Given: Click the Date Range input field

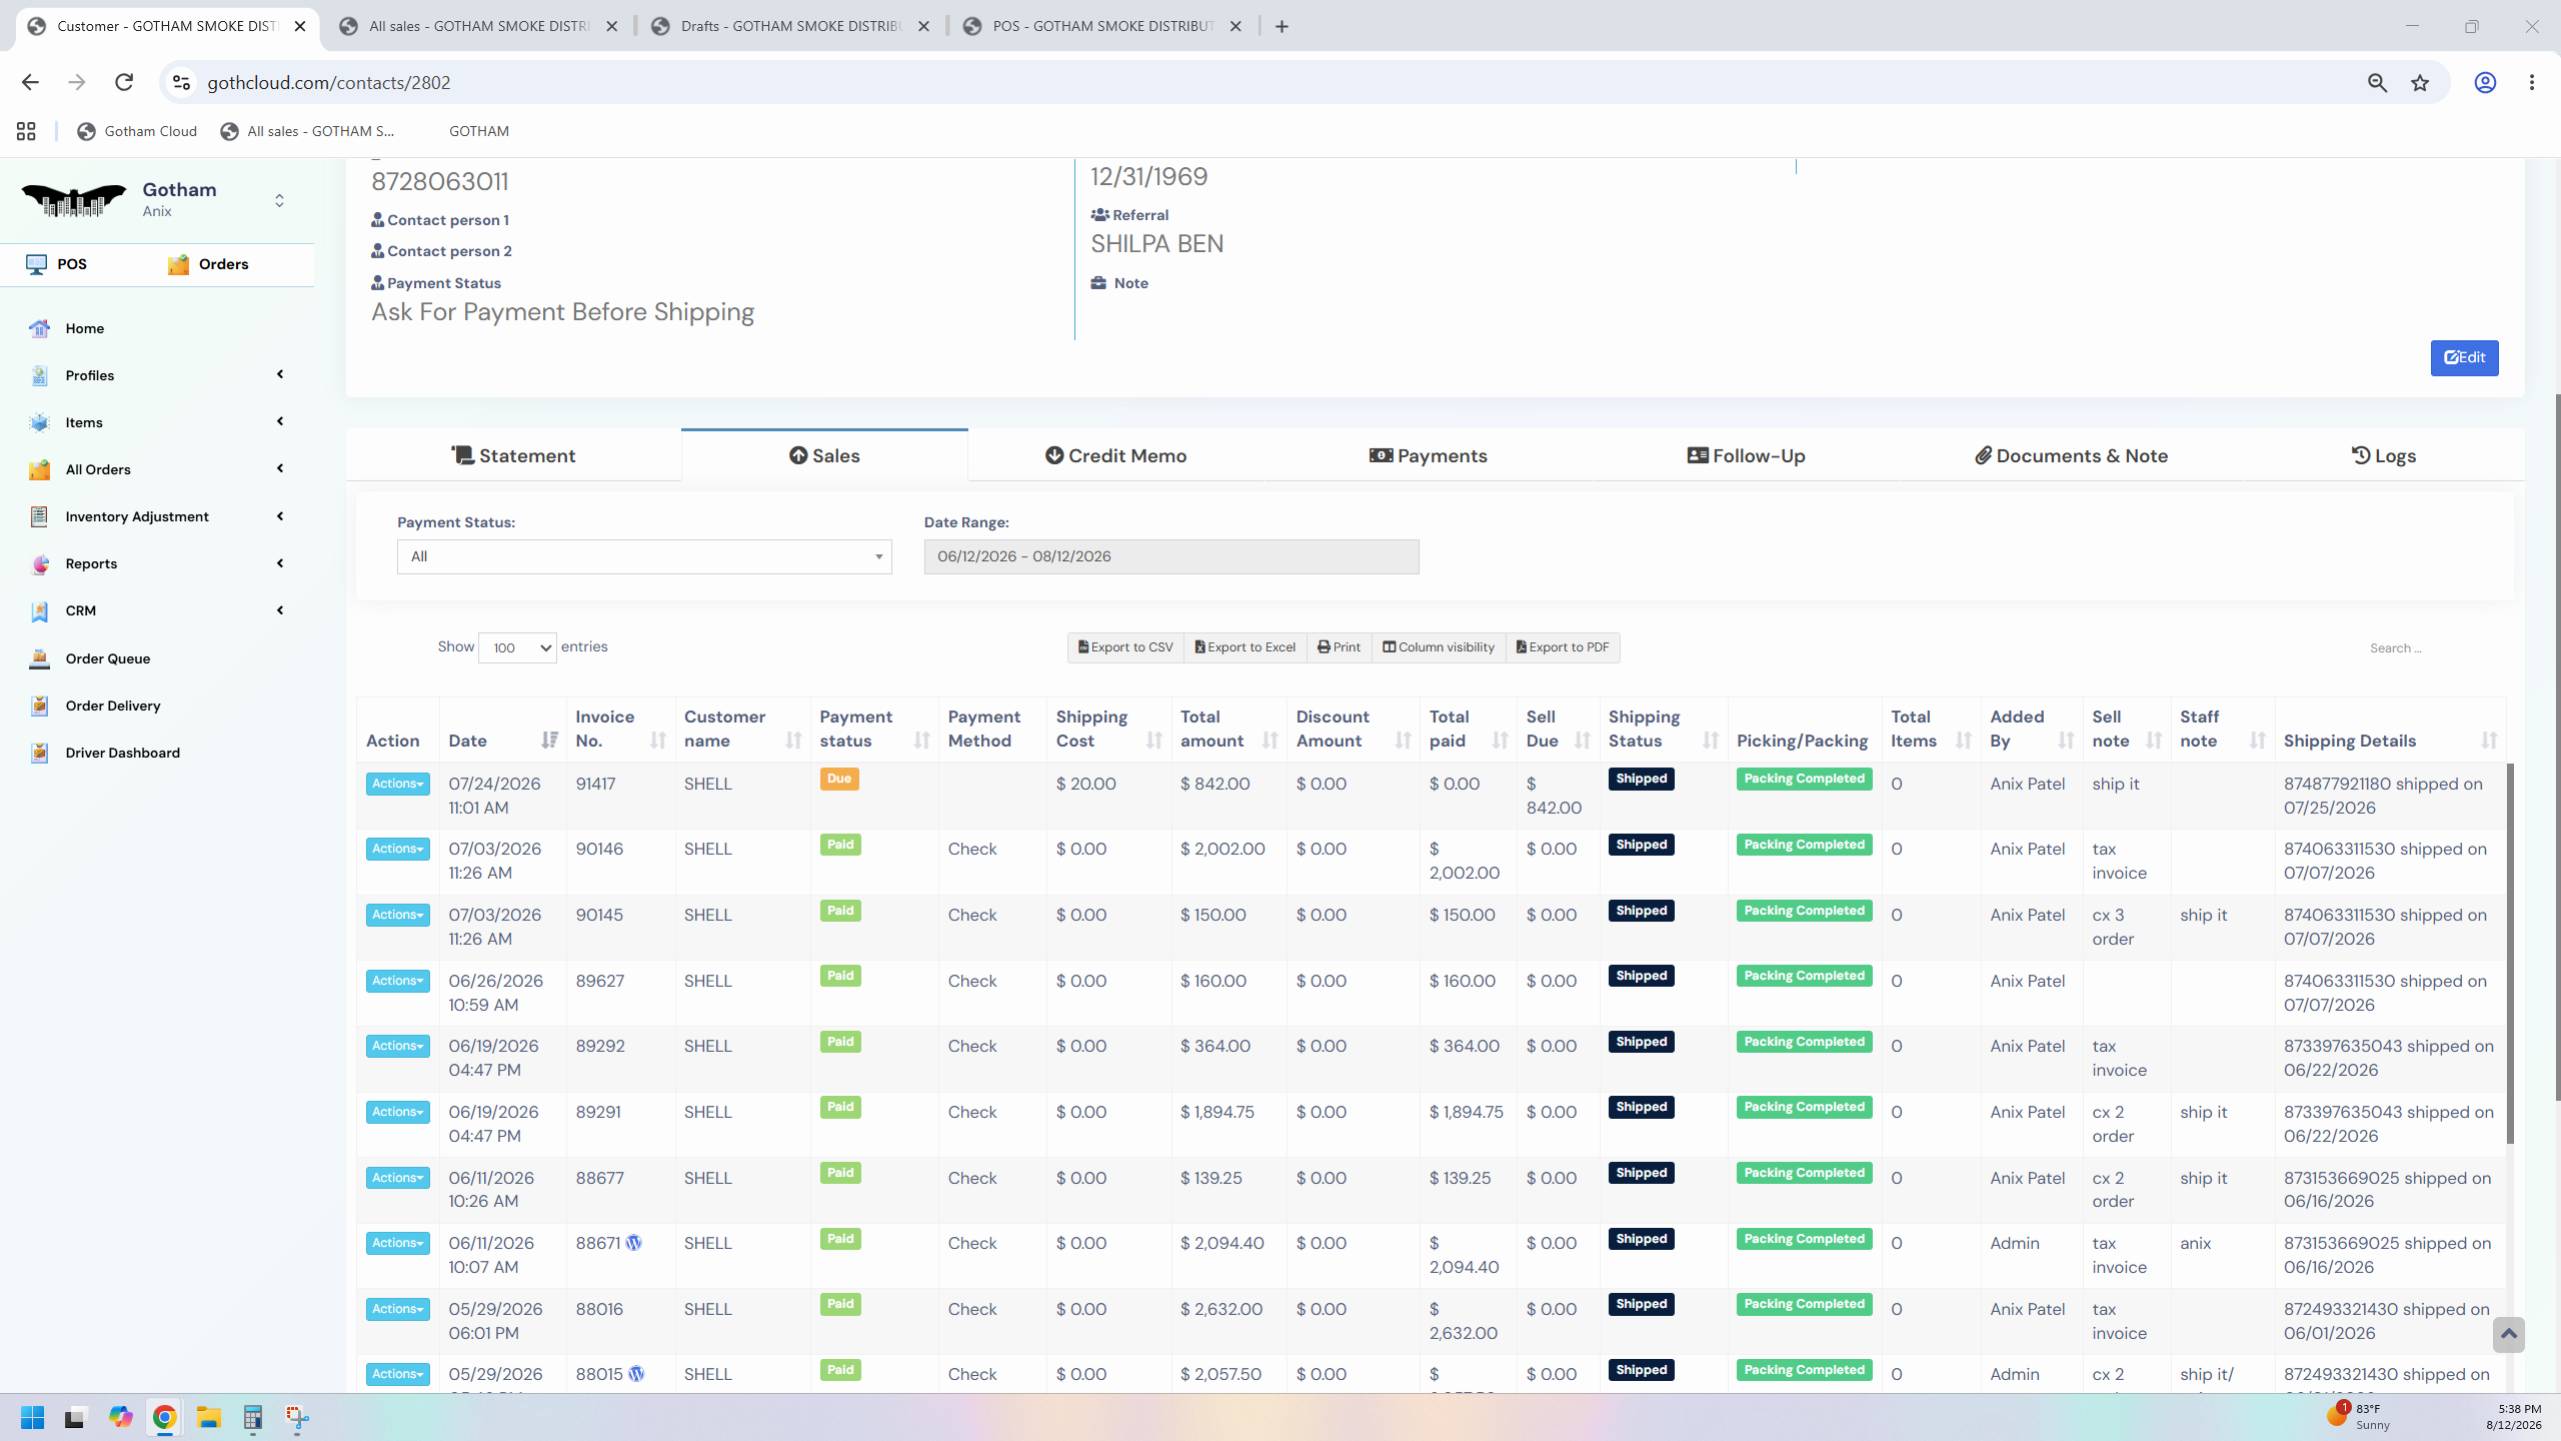Looking at the screenshot, I should (x=1171, y=557).
